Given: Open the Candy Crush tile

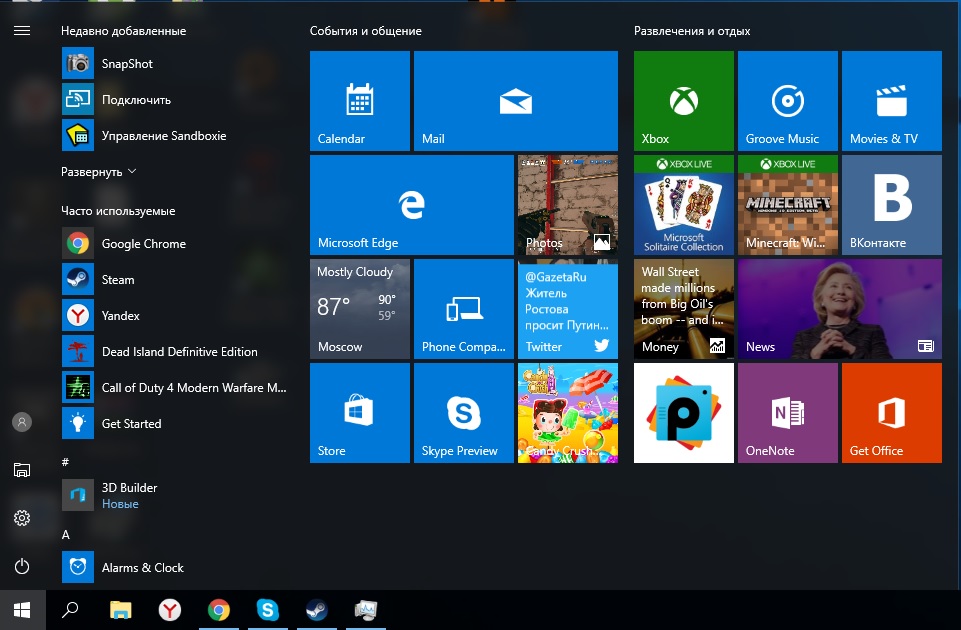Looking at the screenshot, I should point(568,413).
